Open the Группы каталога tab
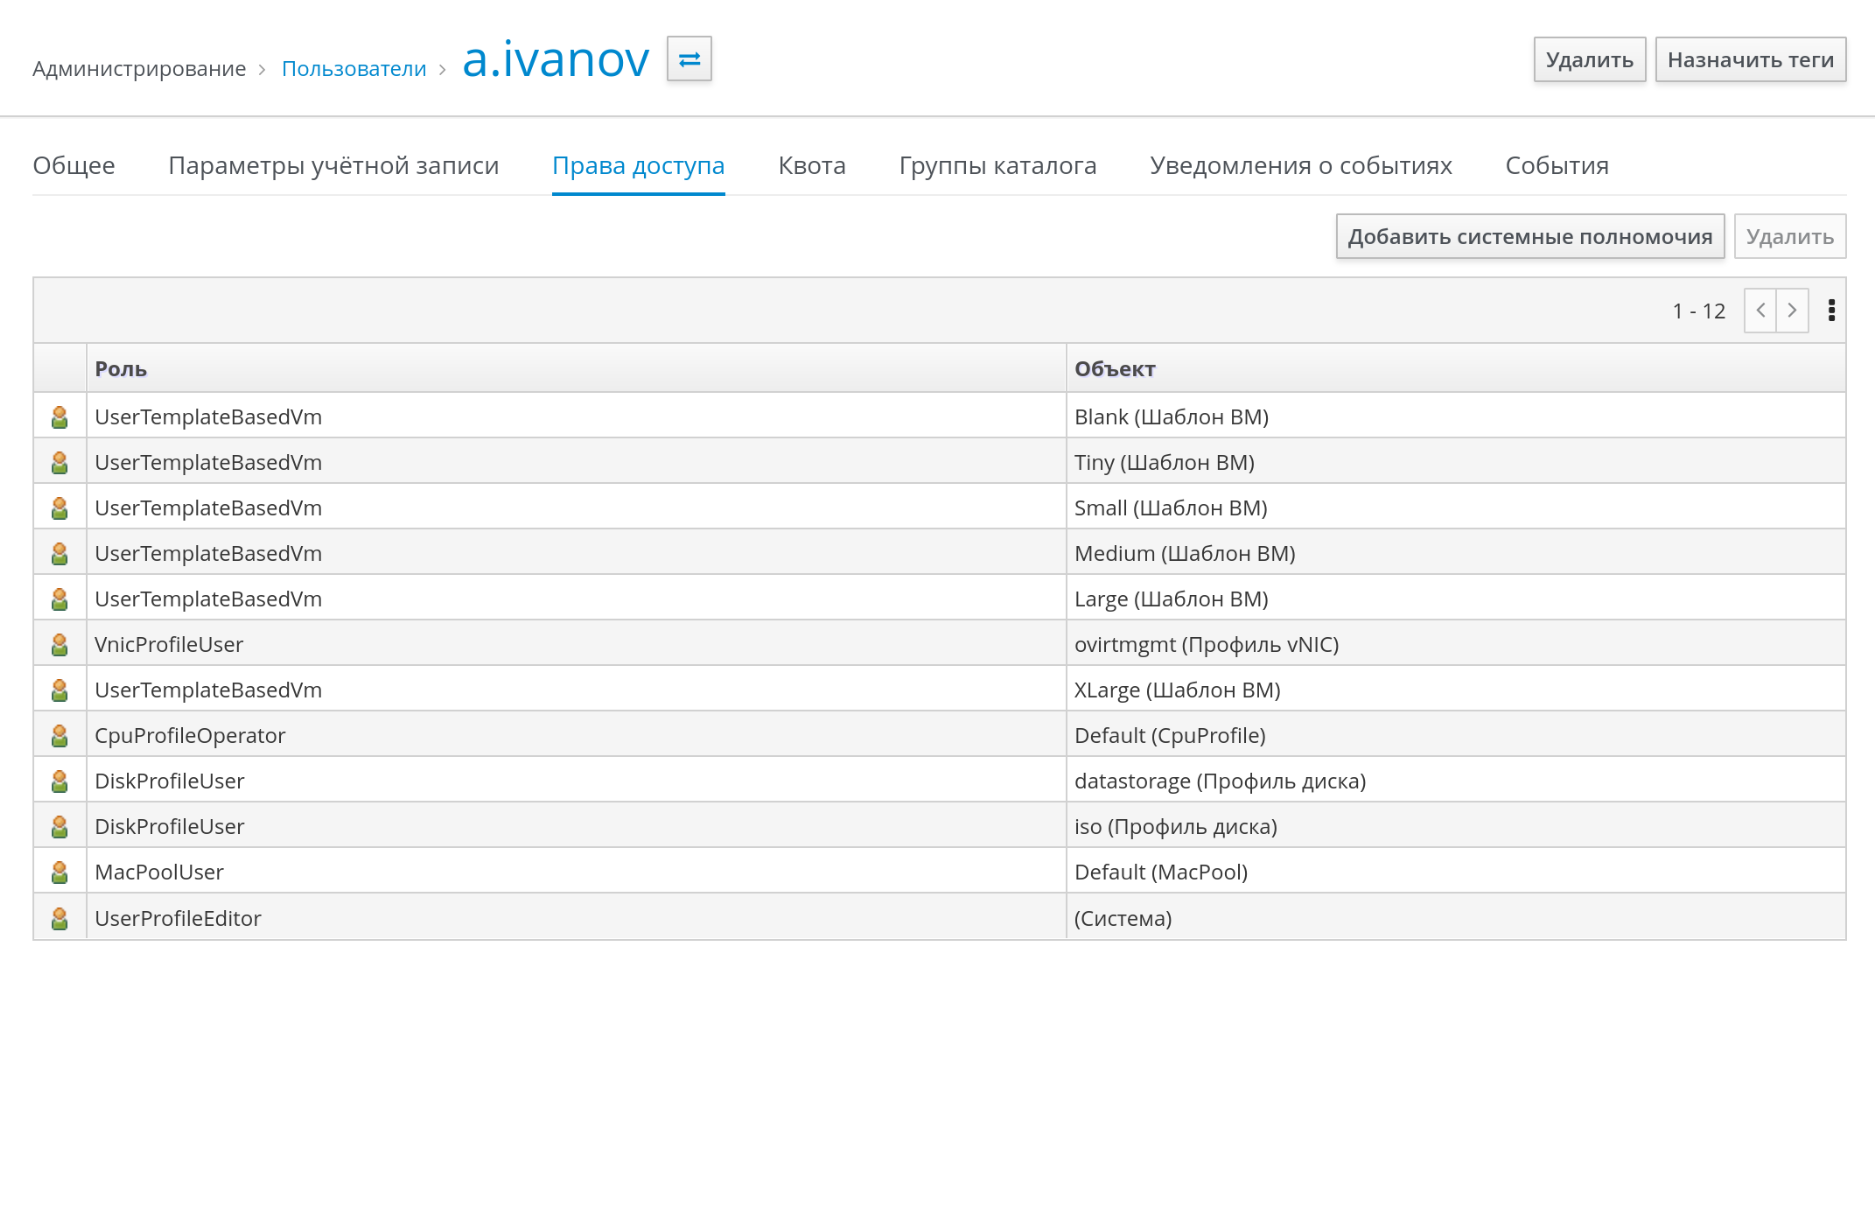 997,166
